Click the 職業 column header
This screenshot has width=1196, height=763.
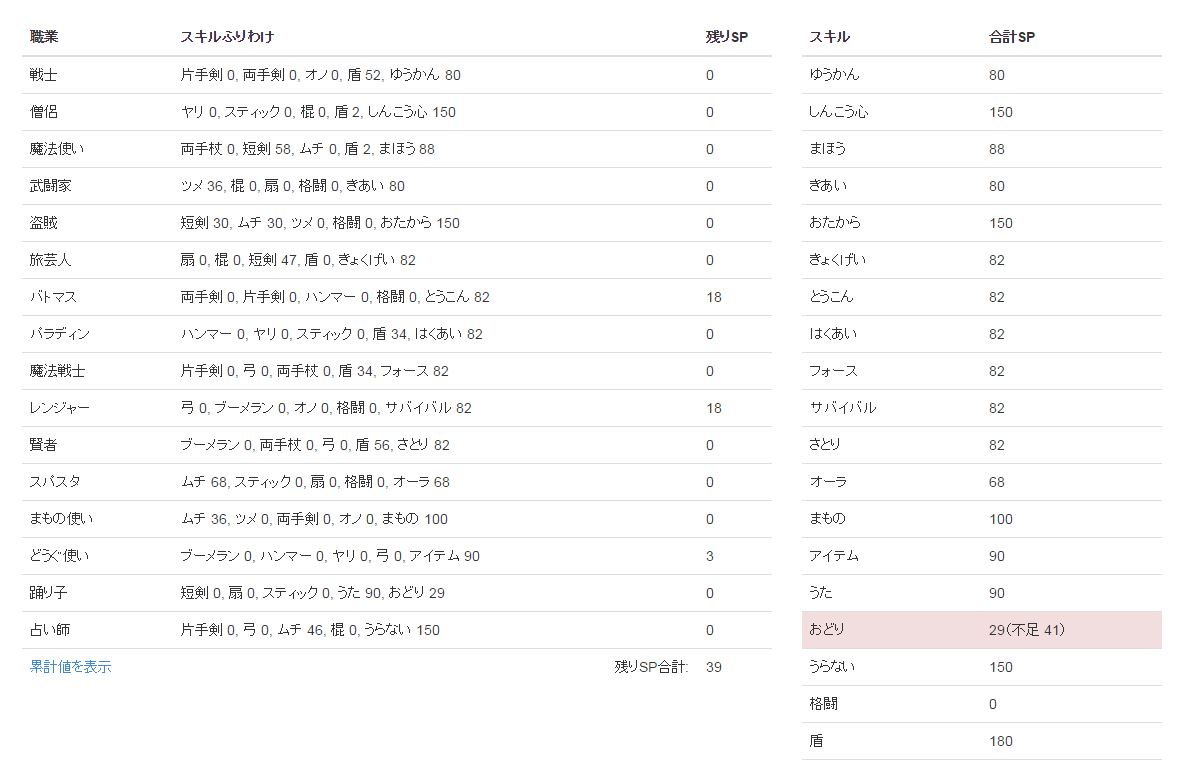[x=44, y=37]
